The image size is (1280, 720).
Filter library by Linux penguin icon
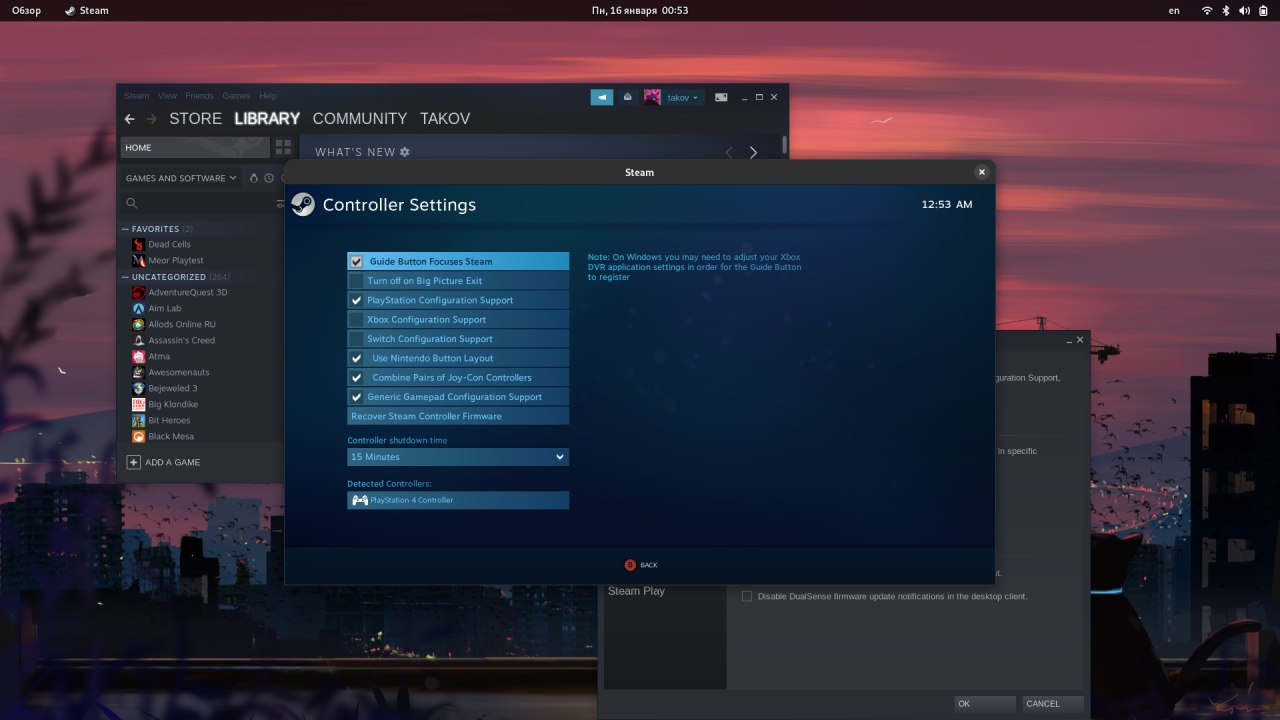pyautogui.click(x=254, y=178)
